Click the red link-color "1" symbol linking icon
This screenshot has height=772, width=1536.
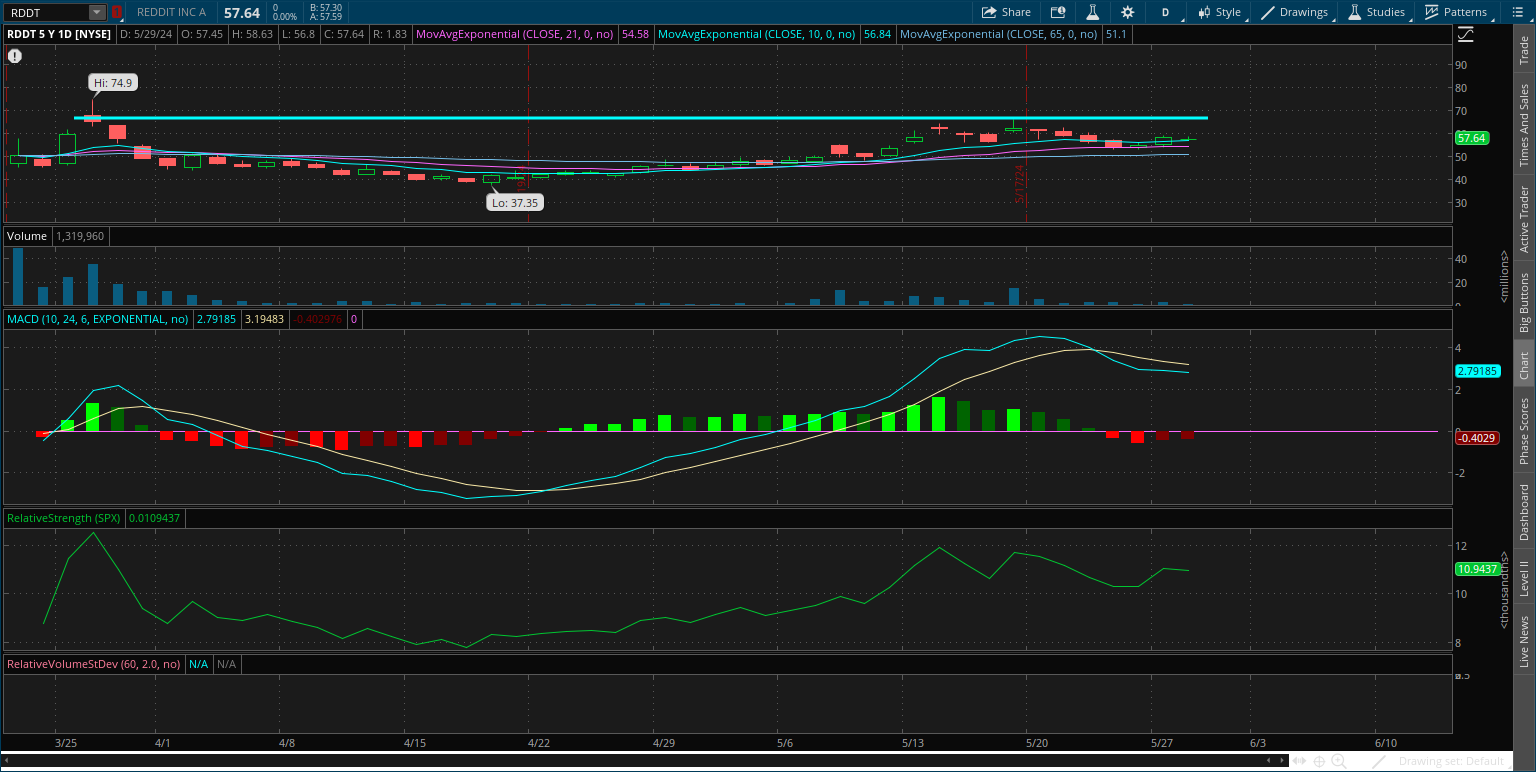[x=116, y=12]
